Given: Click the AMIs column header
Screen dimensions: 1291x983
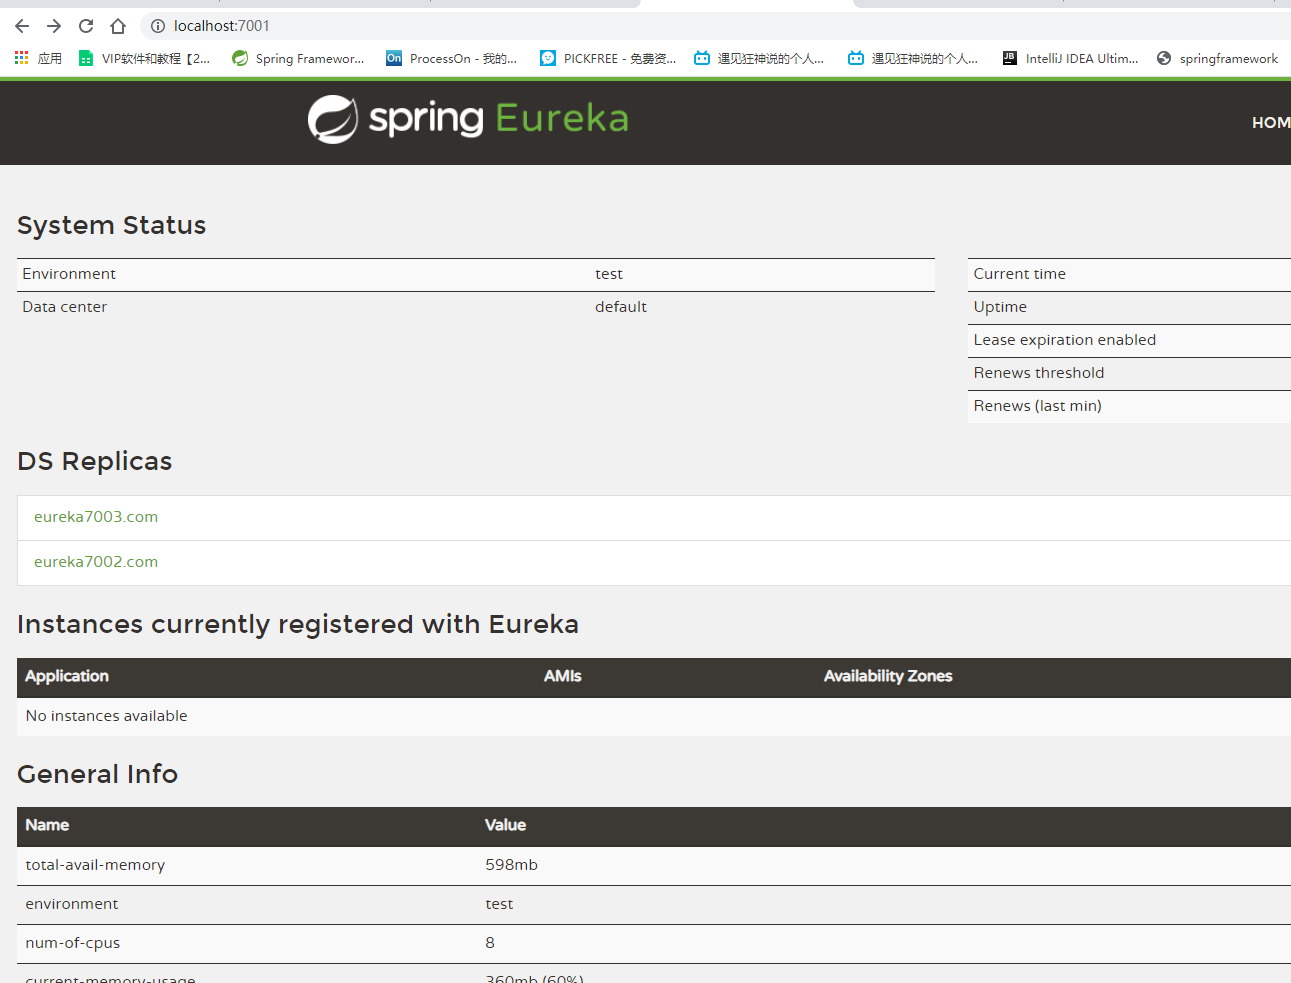Looking at the screenshot, I should [563, 677].
